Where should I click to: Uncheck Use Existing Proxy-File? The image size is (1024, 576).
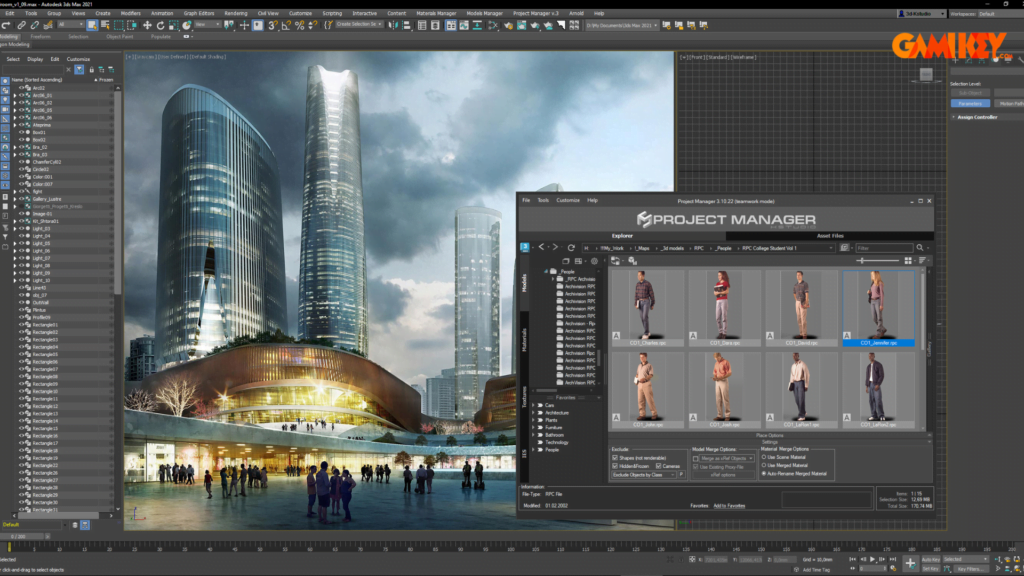[x=696, y=466]
